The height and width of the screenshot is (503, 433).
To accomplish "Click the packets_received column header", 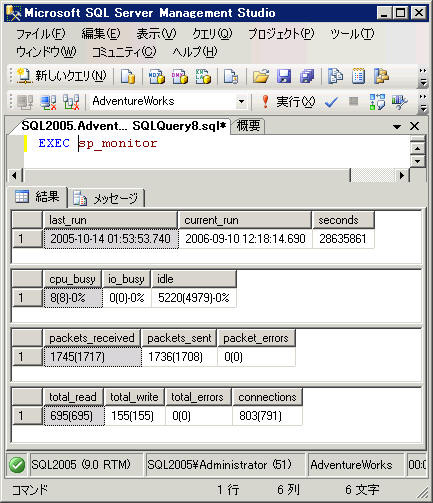I will 92,338.
